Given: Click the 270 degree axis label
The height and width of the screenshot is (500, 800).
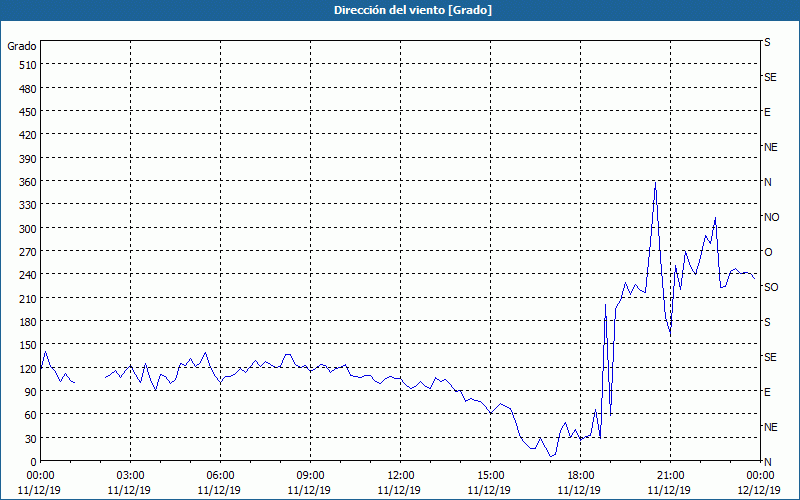Looking at the screenshot, I should click(28, 252).
